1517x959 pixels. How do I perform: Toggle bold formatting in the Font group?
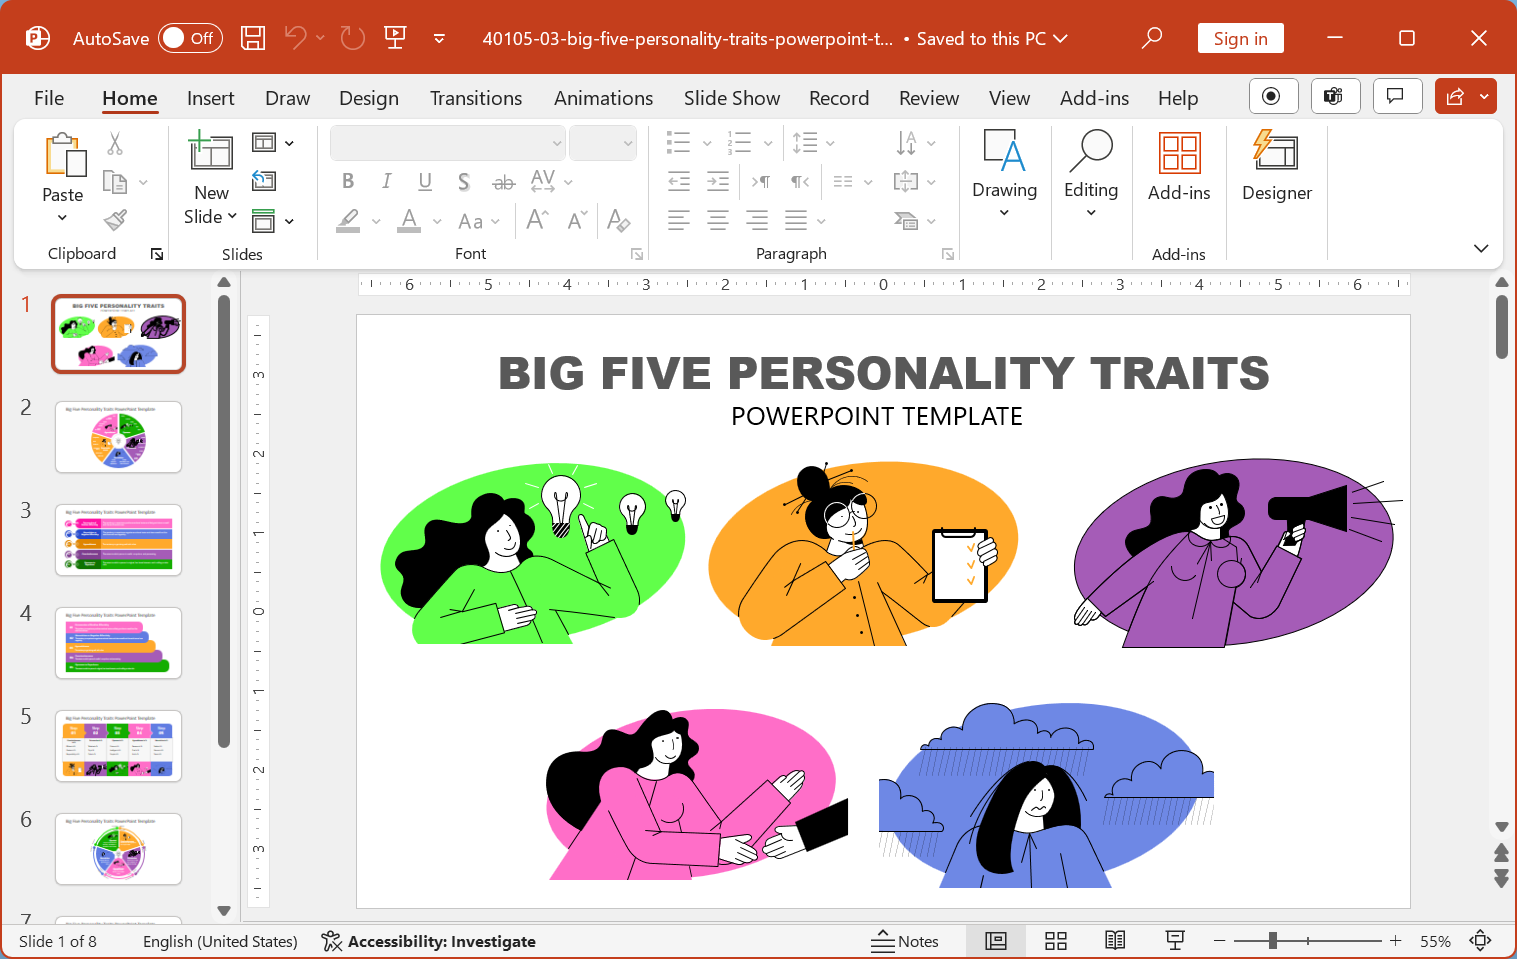(348, 181)
